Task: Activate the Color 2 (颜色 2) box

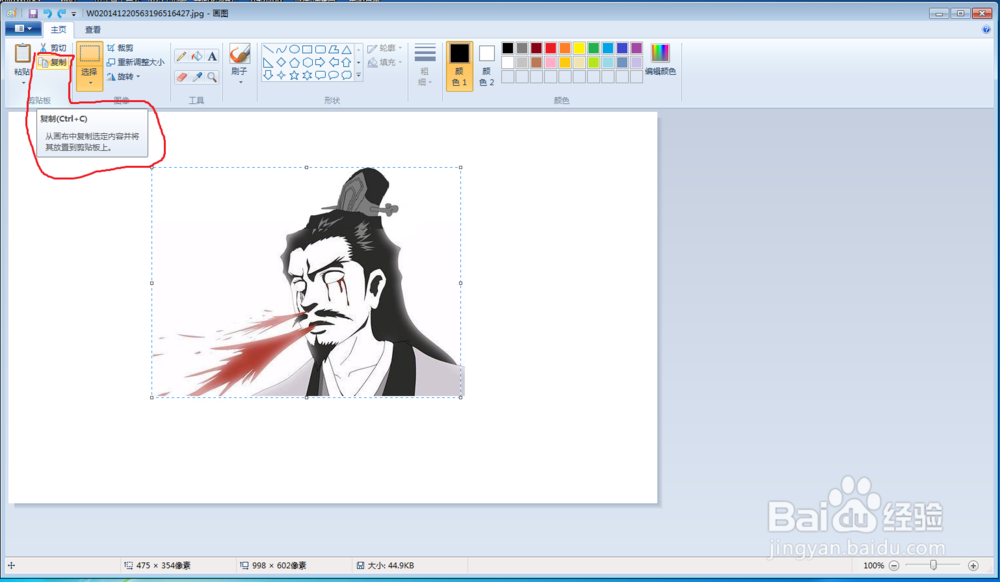Action: coord(487,66)
